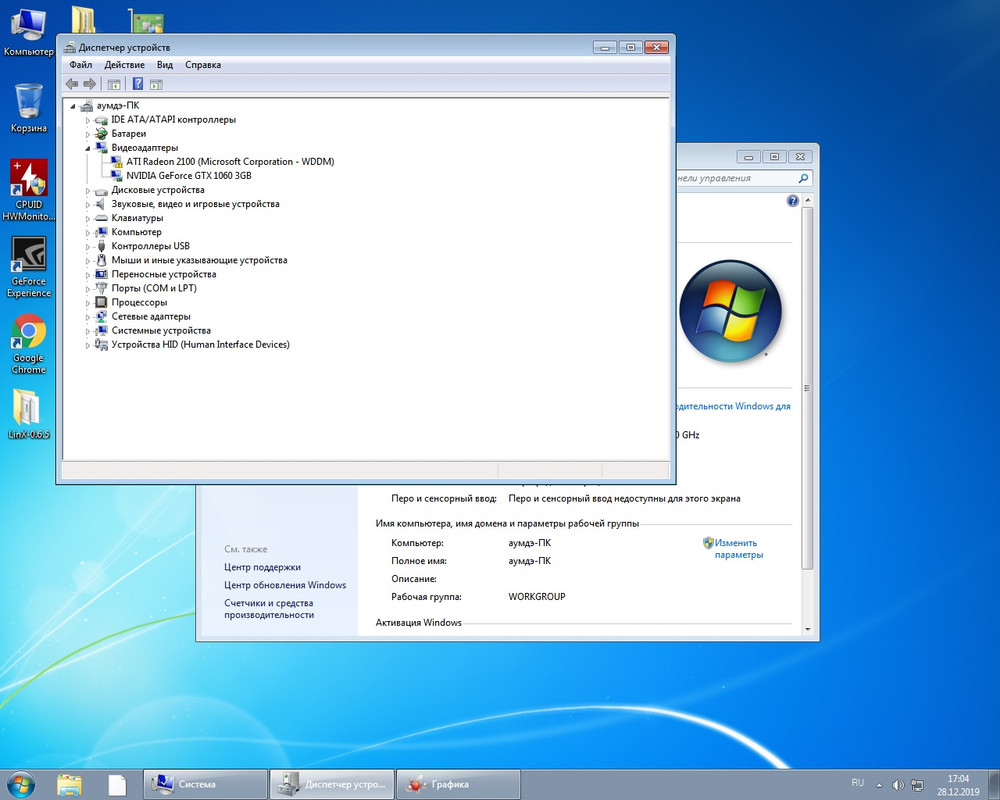Click the Системные устройства icon

coord(101,330)
